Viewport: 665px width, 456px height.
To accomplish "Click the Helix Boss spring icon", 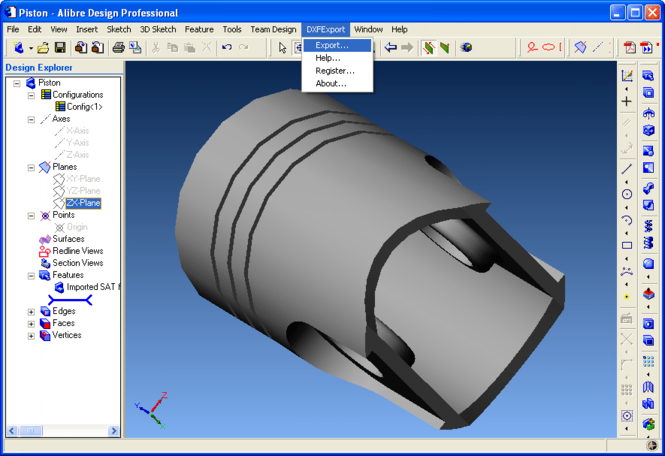I will (648, 226).
